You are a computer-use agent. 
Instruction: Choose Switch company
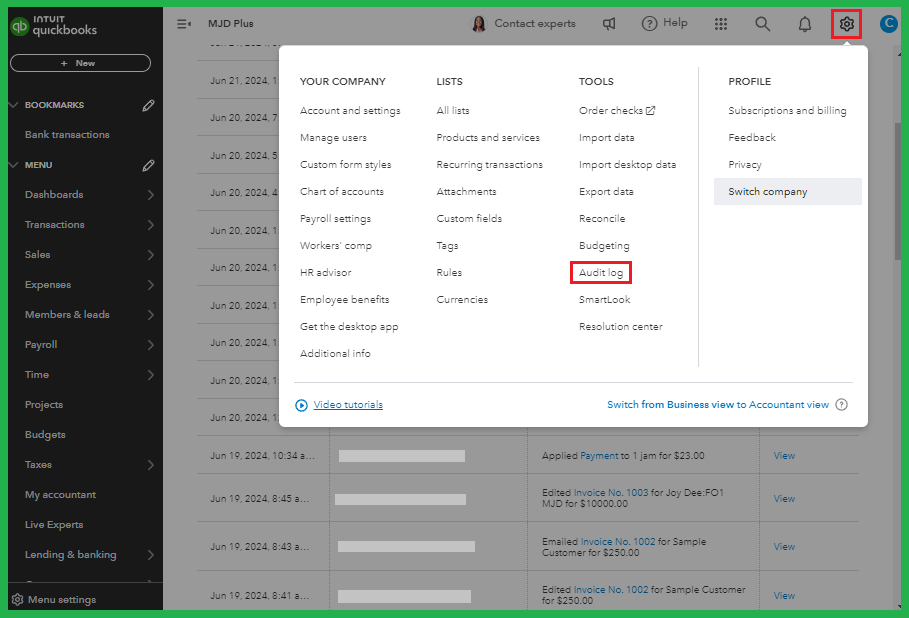[x=787, y=191]
